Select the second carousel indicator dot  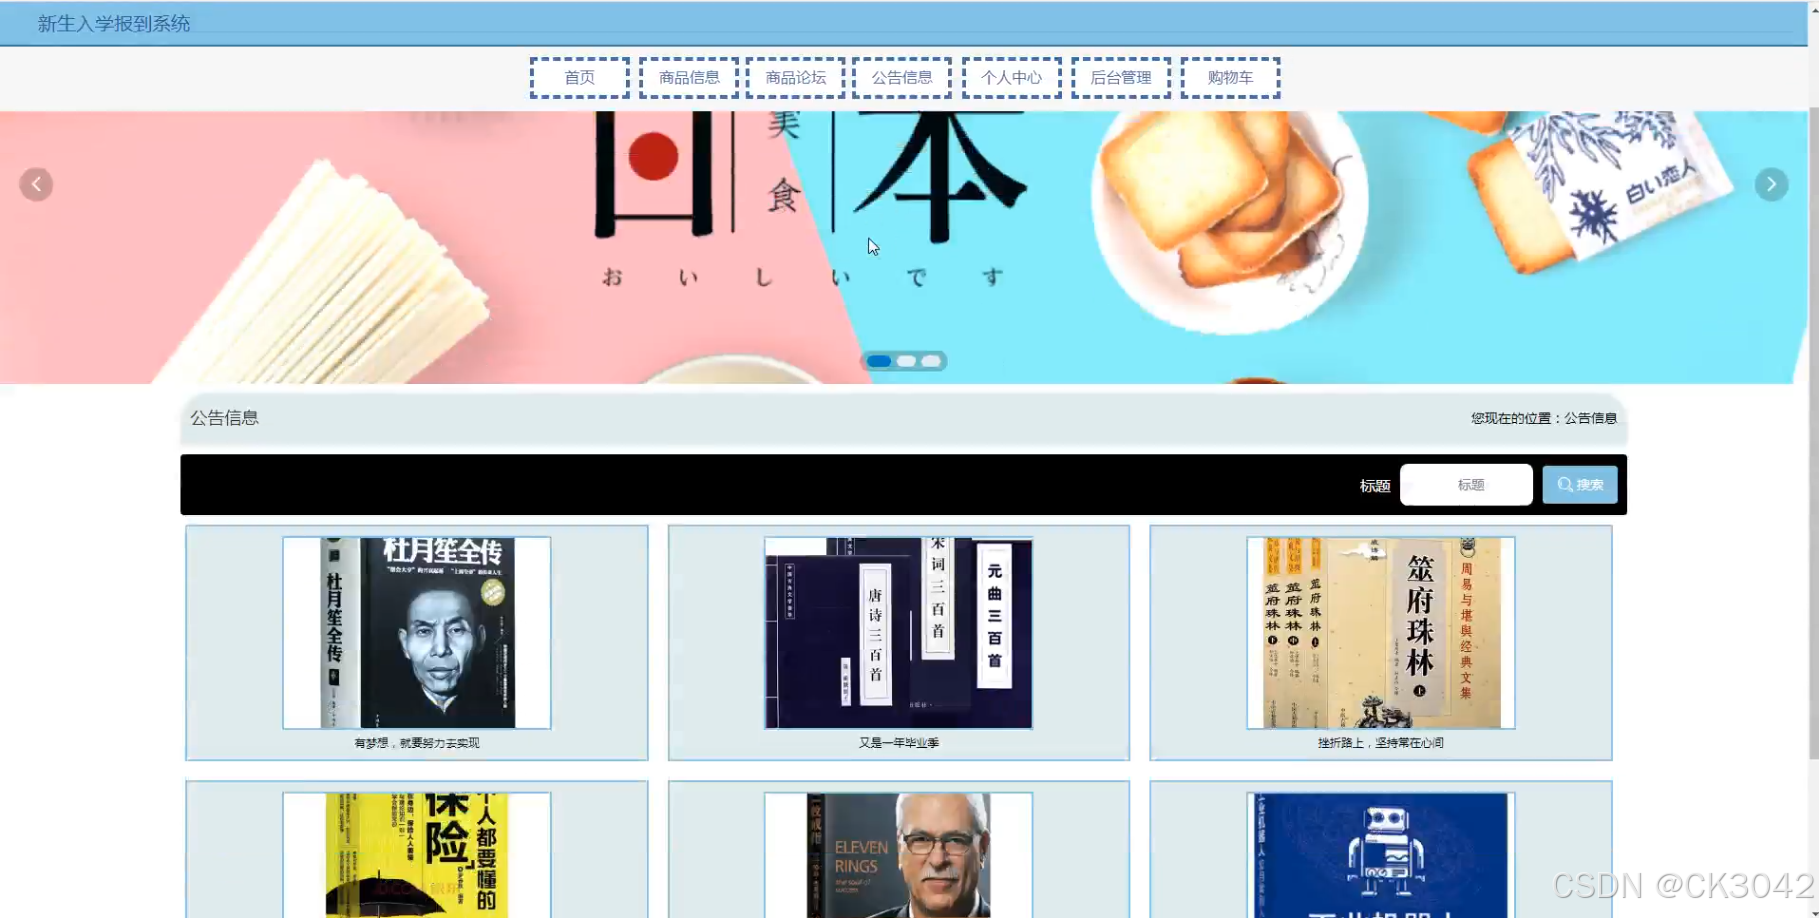coord(906,361)
